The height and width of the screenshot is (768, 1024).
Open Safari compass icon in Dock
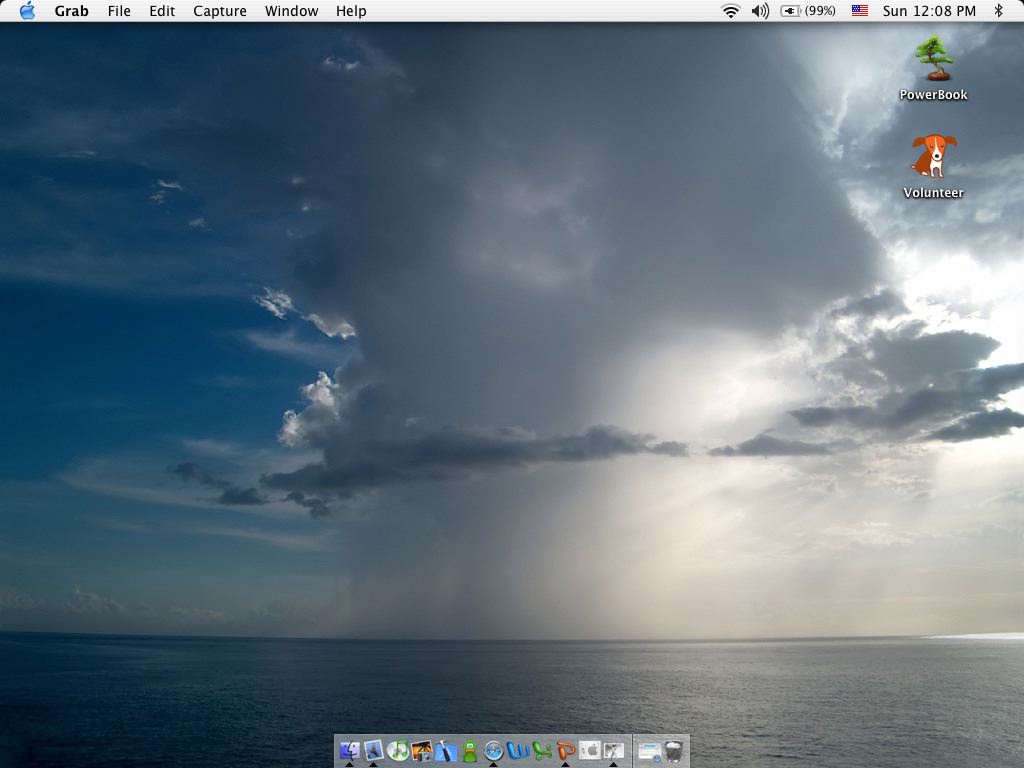click(494, 750)
